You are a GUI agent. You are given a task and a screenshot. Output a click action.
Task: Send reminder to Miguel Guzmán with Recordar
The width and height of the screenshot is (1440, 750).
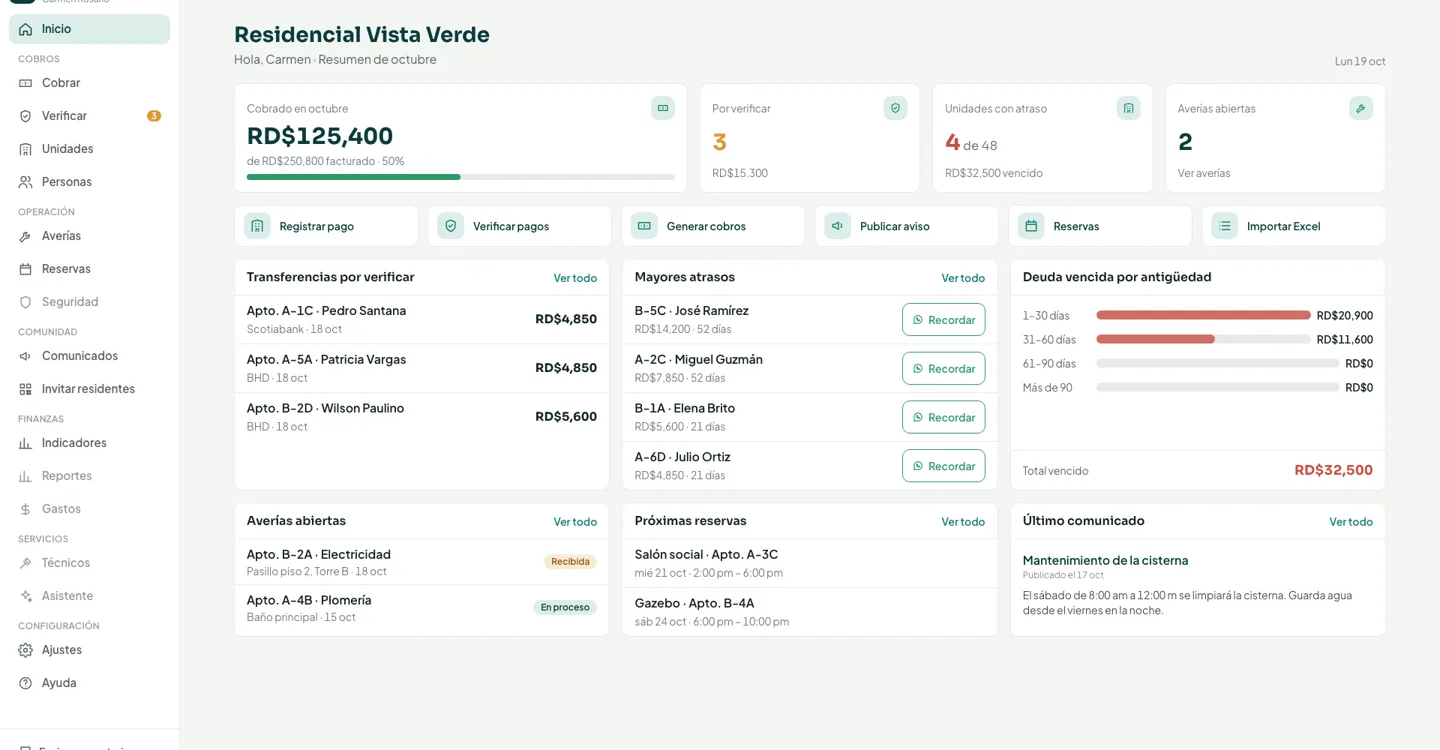click(943, 368)
